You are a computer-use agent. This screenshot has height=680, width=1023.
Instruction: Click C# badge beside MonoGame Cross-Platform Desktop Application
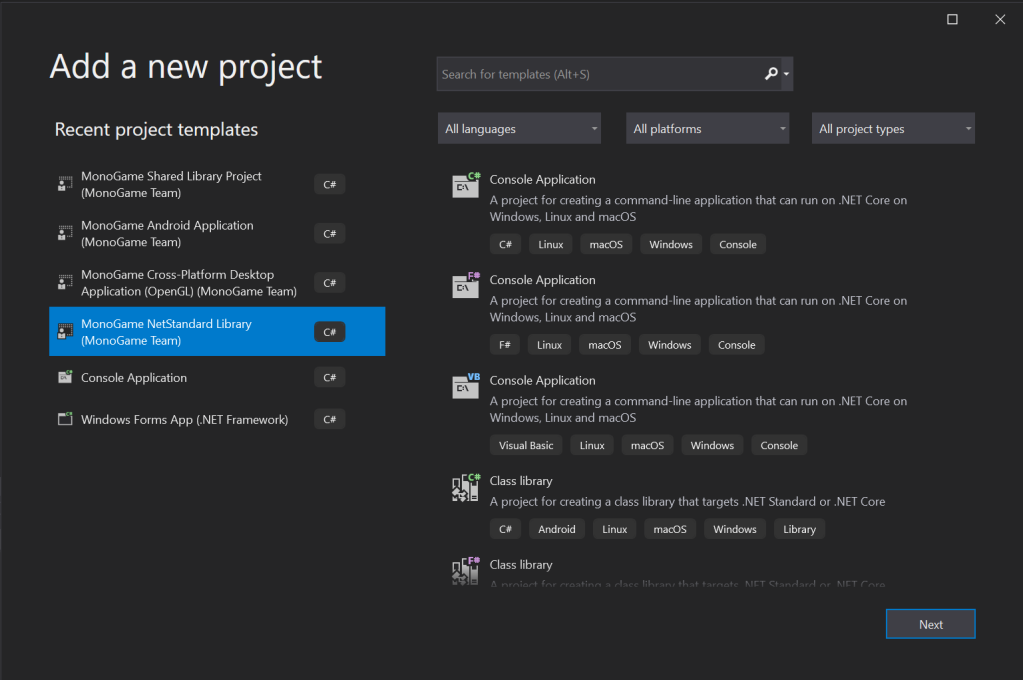[329, 283]
